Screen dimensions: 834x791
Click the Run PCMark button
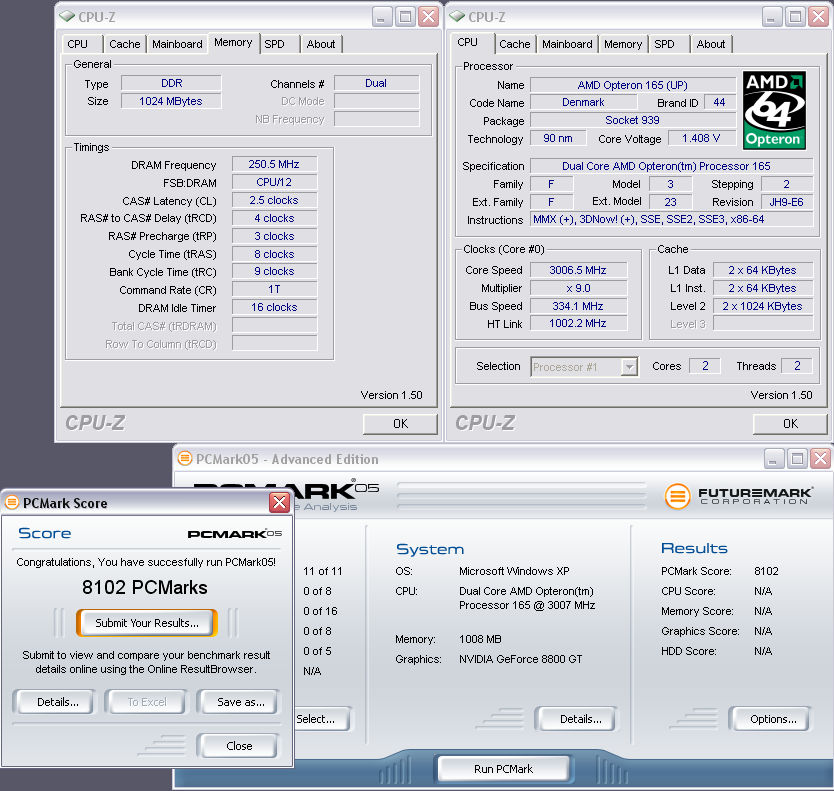(503, 769)
